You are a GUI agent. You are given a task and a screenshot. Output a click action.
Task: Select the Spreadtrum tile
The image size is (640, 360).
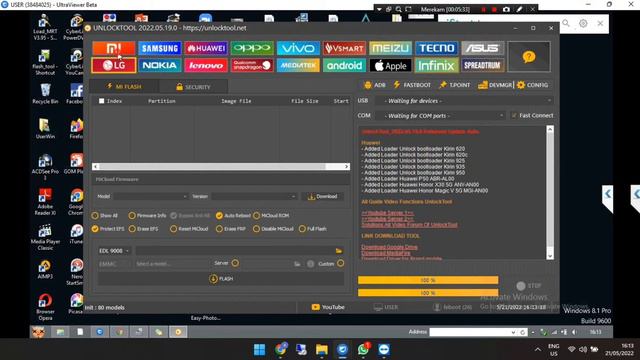[482, 65]
